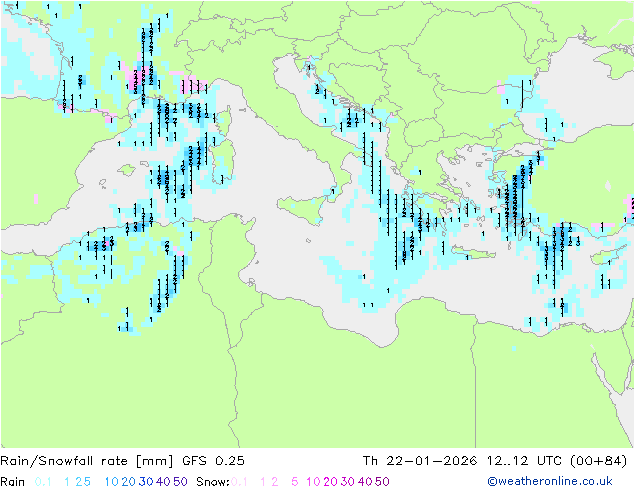Screen dimensions: 634x490
Task: Select the rain 0.1 legend value
Action: (43, 482)
